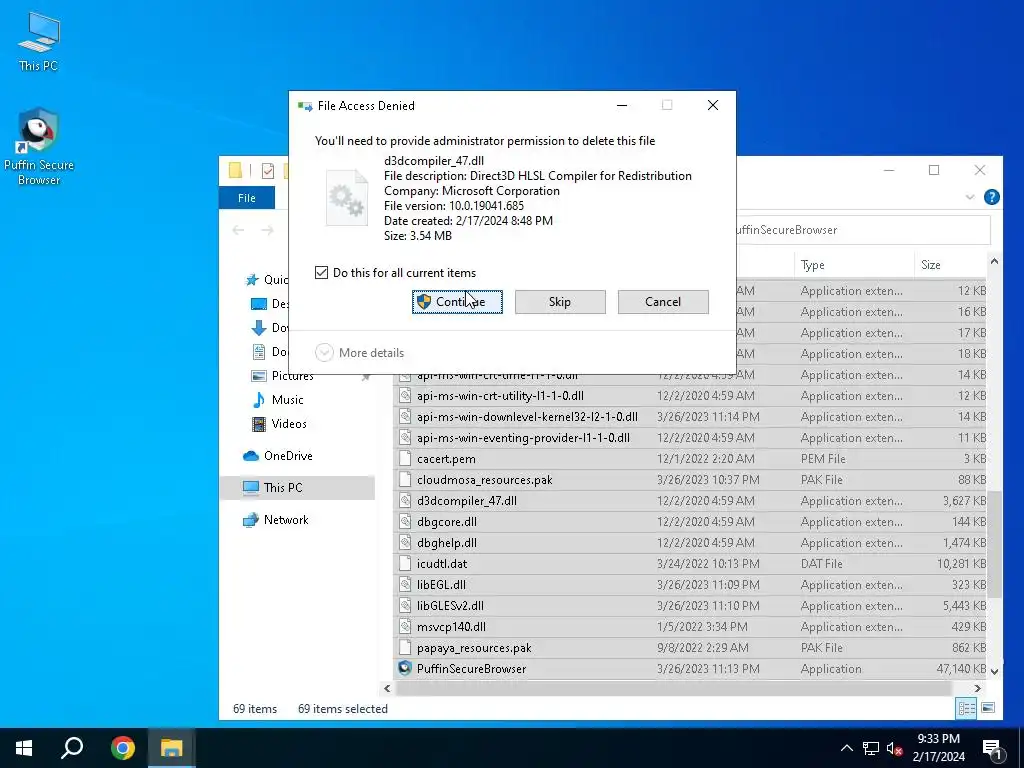The image size is (1024, 768).
Task: Launch Google Chrome from taskbar
Action: [122, 748]
